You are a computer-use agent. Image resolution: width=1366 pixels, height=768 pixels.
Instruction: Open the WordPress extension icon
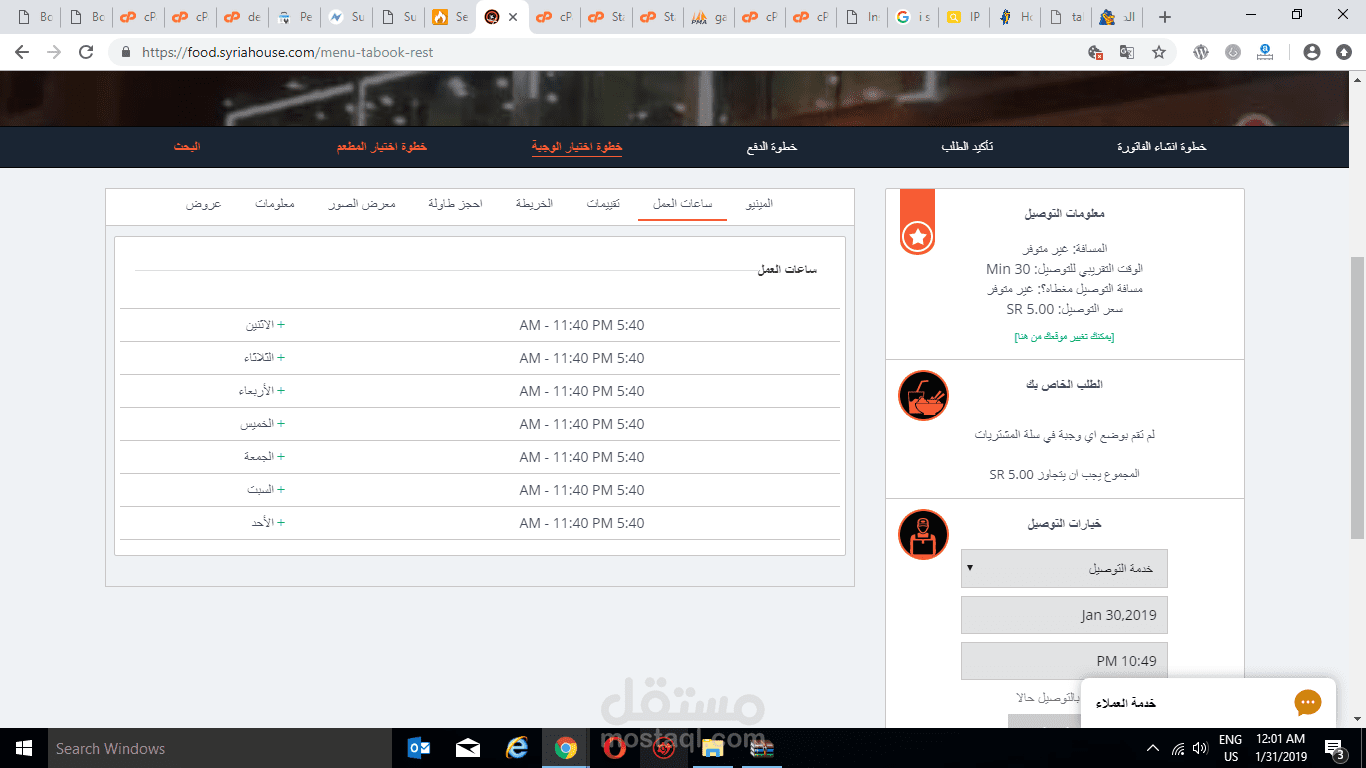coord(1201,52)
